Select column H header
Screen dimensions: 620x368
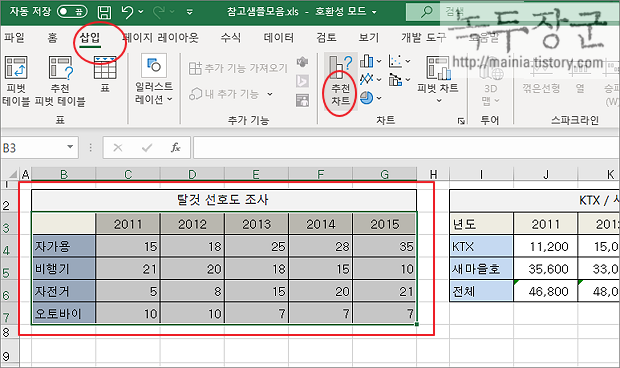point(433,174)
